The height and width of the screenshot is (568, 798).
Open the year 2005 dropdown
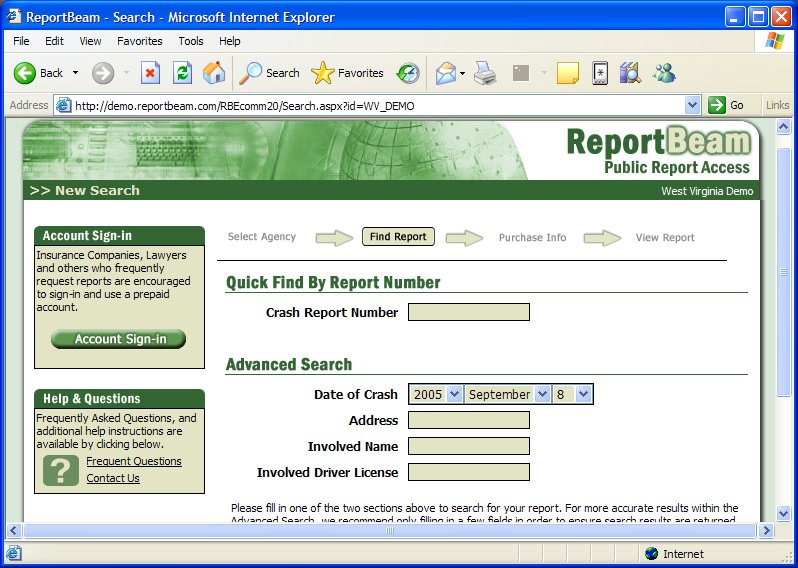tap(436, 394)
